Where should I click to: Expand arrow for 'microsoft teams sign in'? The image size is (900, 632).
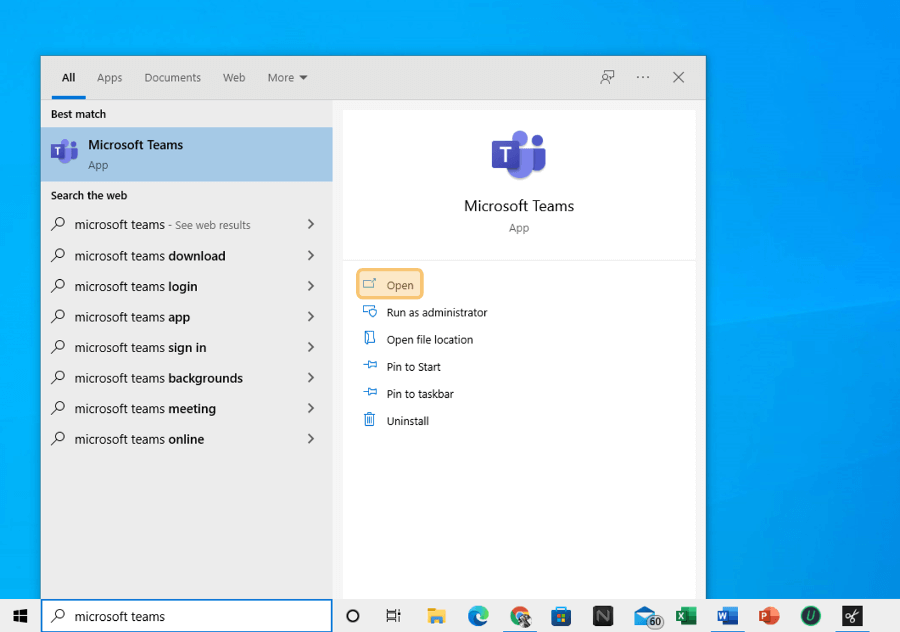[311, 347]
